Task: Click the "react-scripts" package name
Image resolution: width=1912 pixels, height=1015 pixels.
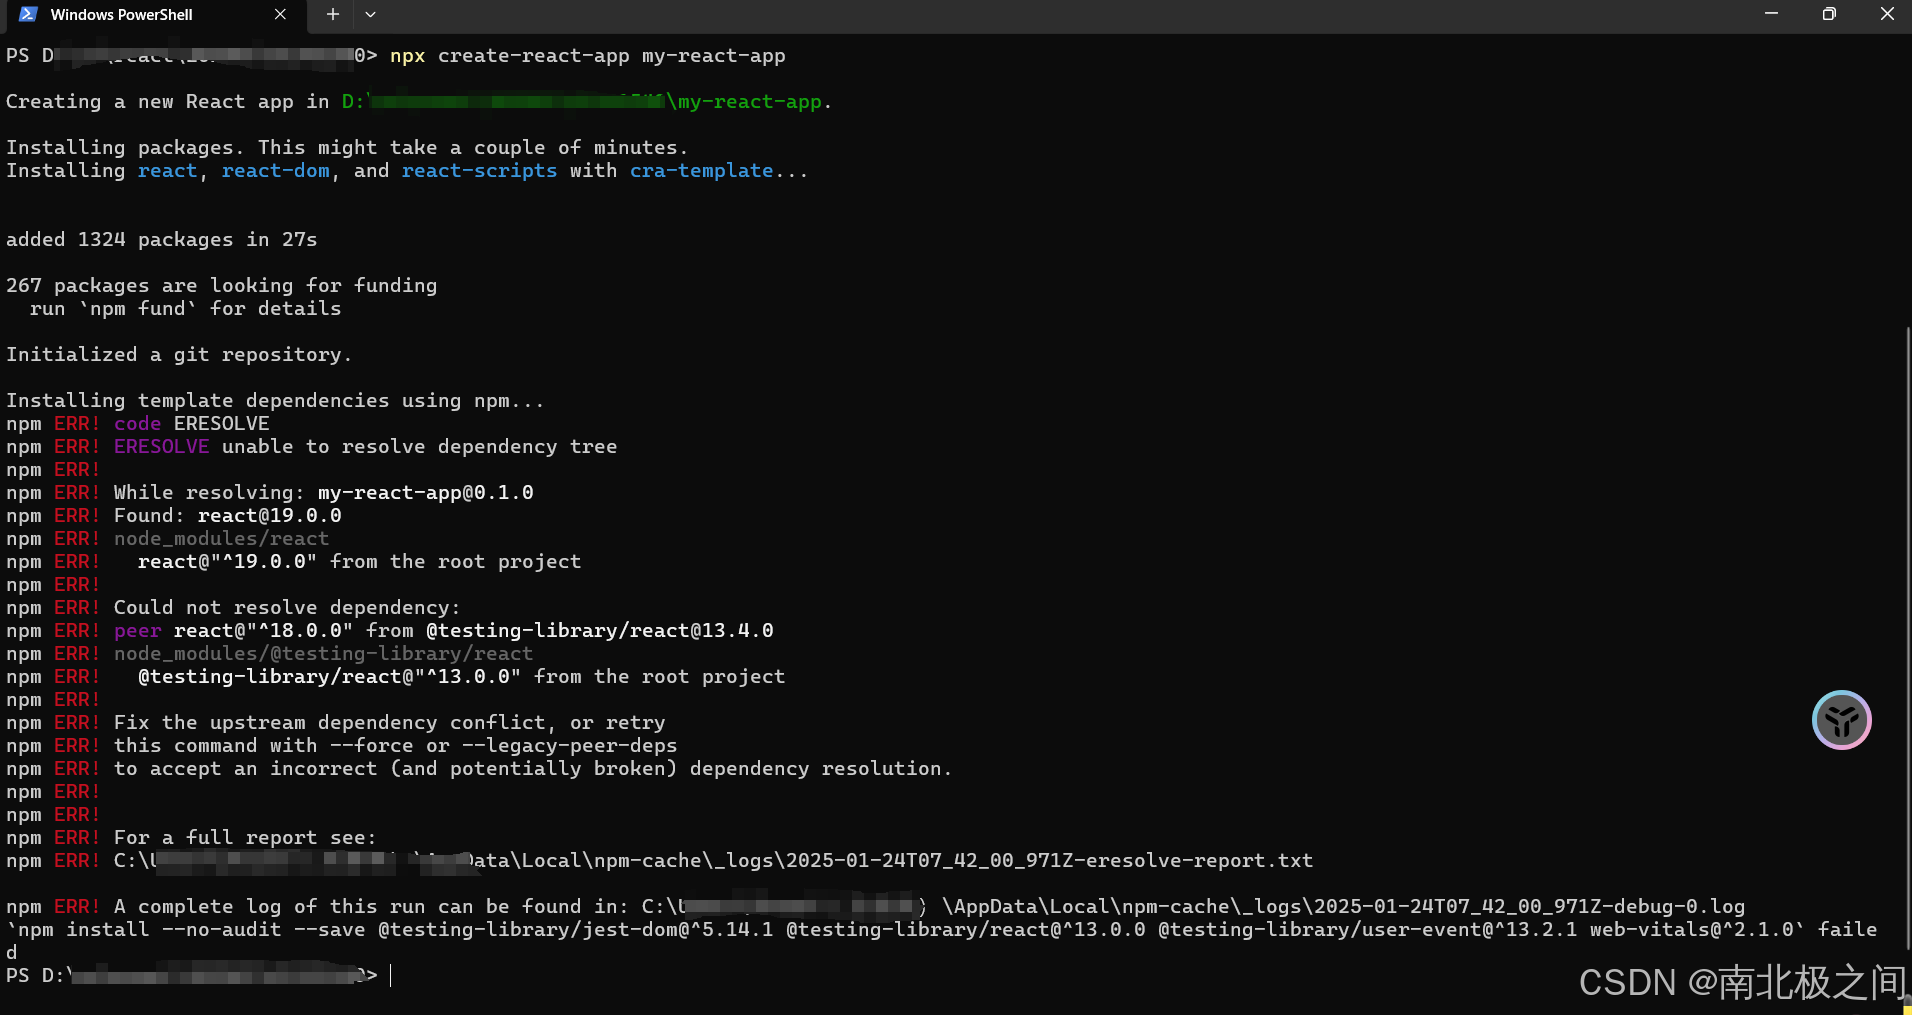Action: [479, 171]
